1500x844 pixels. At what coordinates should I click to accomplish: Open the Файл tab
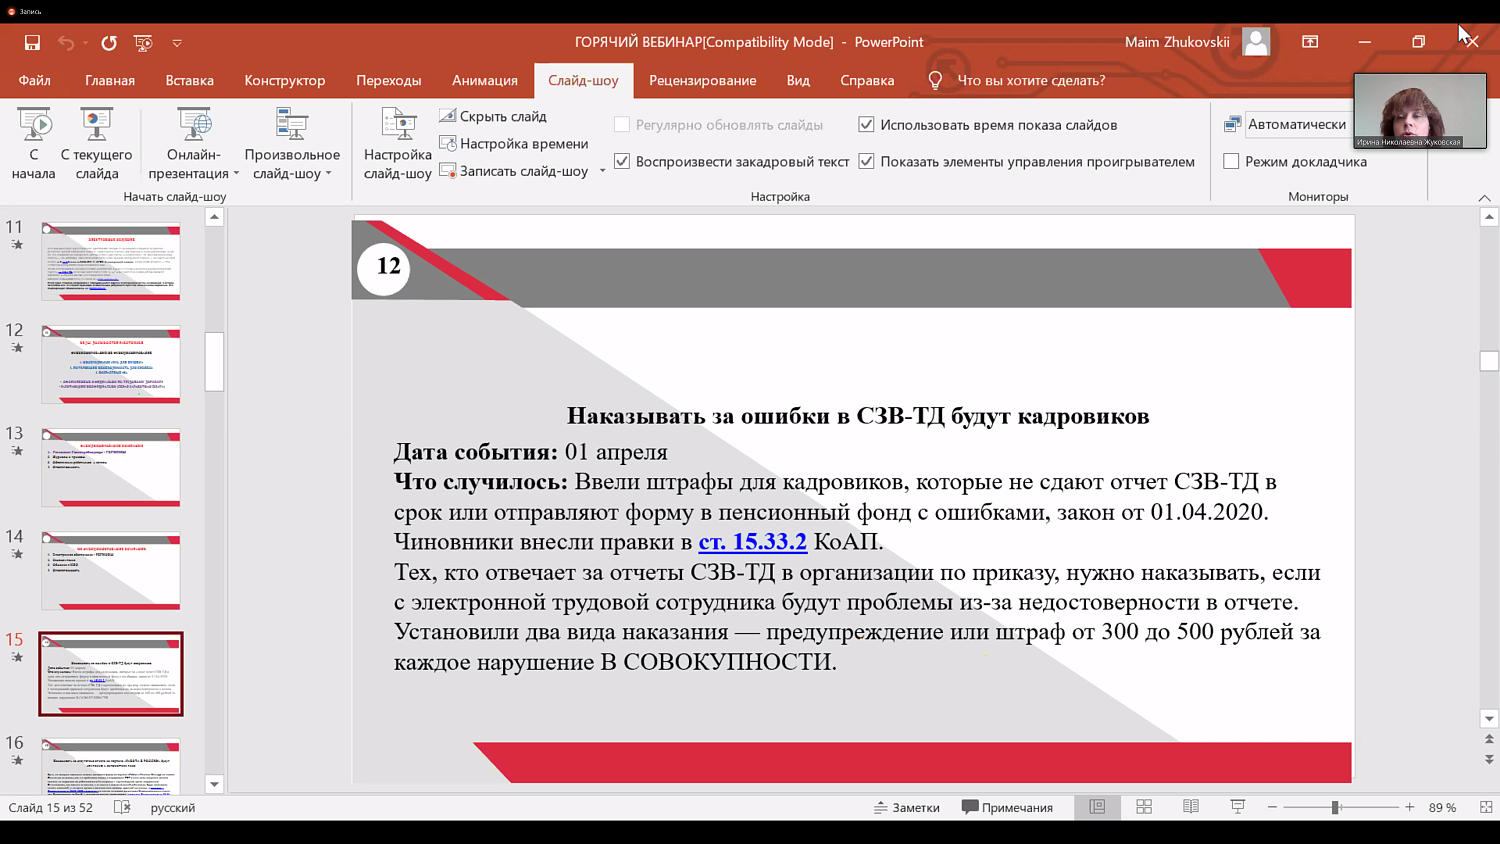[x=34, y=80]
